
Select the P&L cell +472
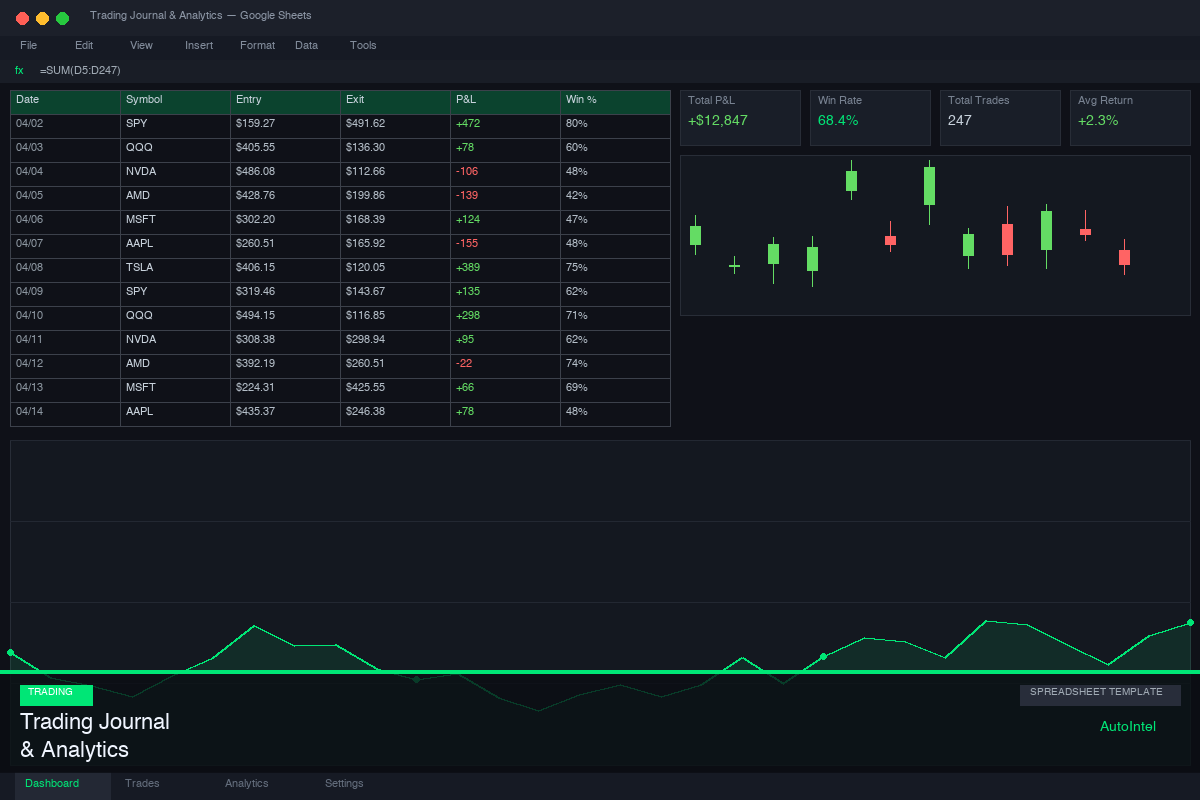(x=505, y=124)
